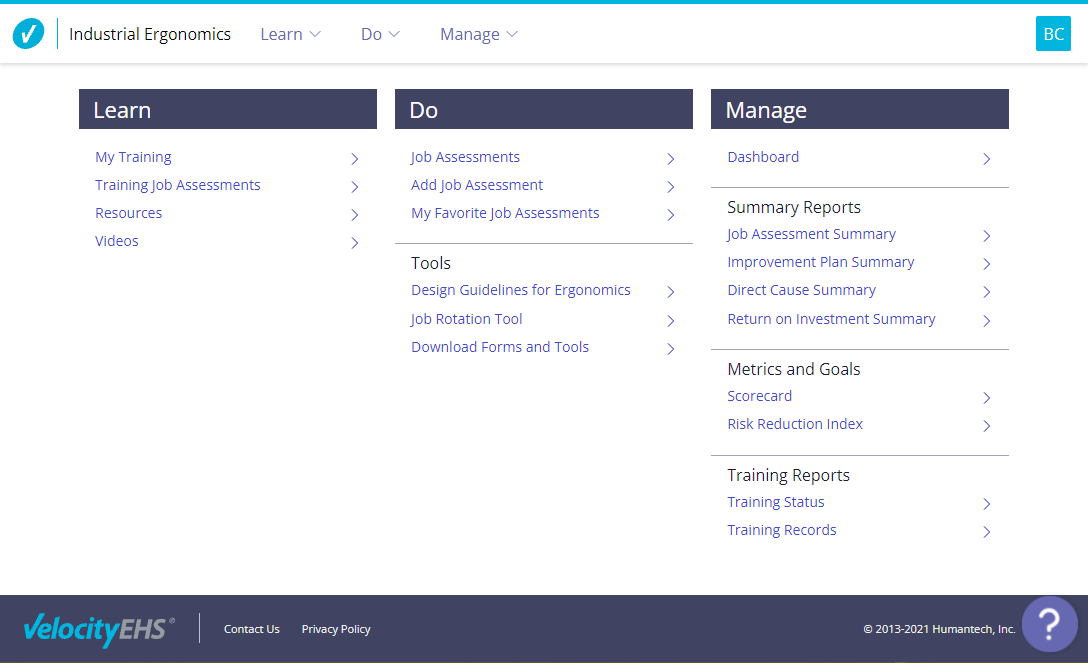Image resolution: width=1088 pixels, height=663 pixels.
Task: Go to Training Job Assessments
Action: pos(177,185)
